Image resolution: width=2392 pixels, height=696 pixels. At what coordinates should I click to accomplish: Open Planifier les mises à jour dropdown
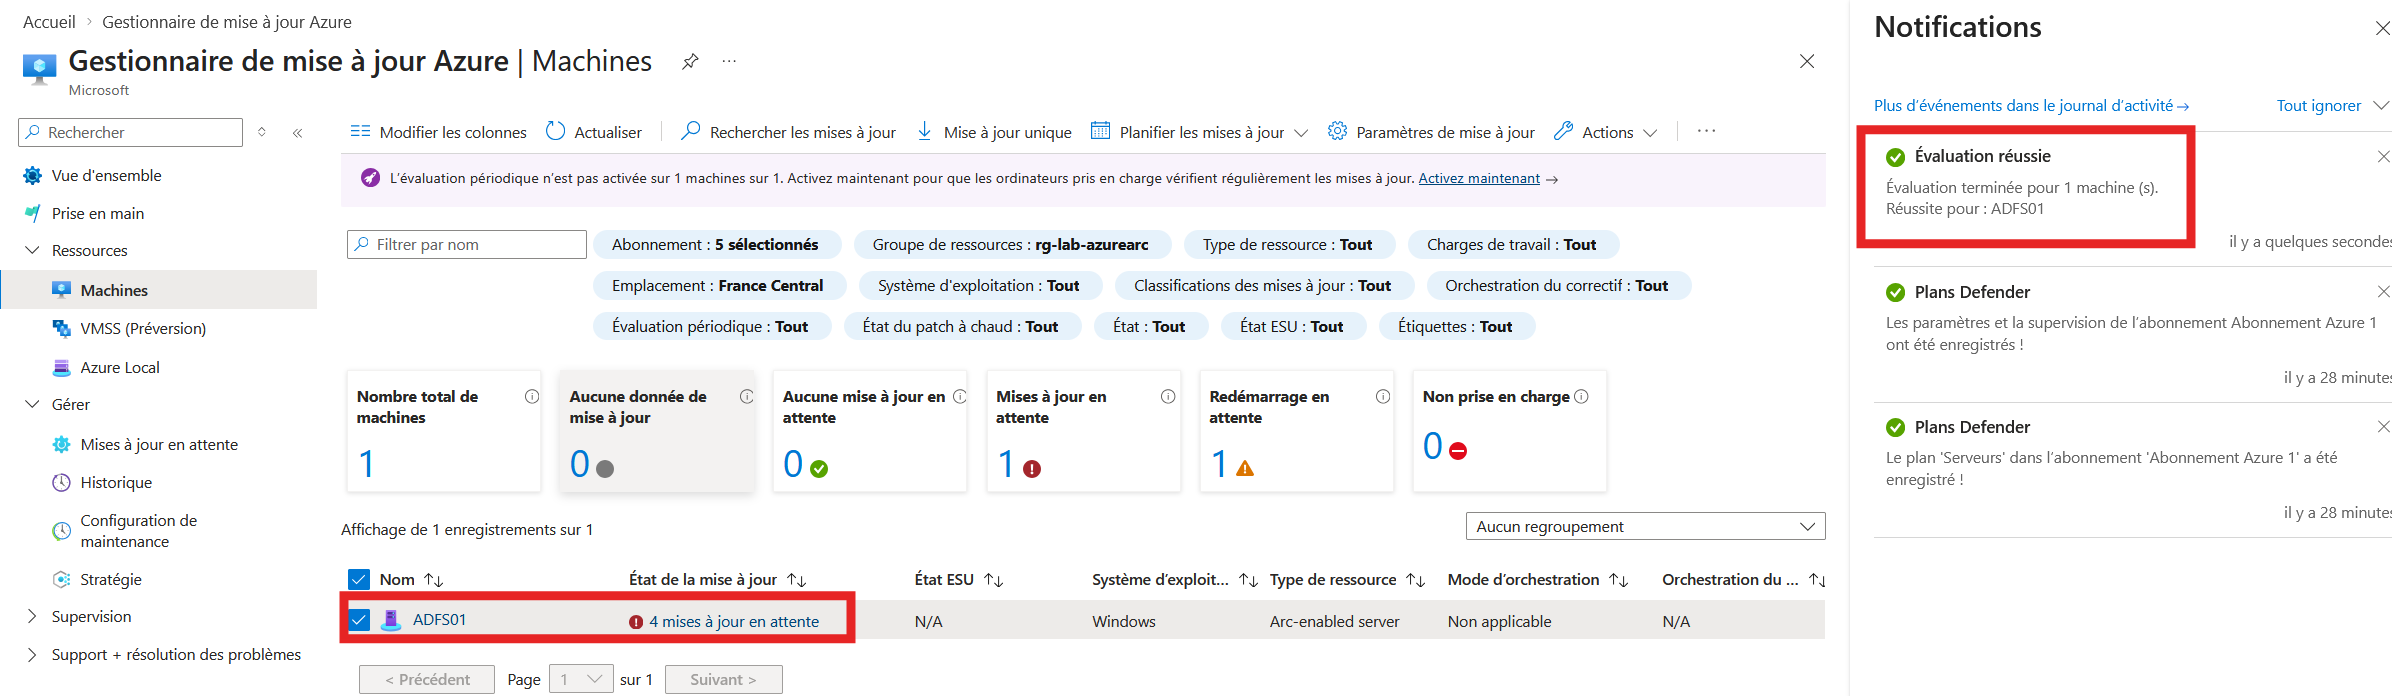1199,132
